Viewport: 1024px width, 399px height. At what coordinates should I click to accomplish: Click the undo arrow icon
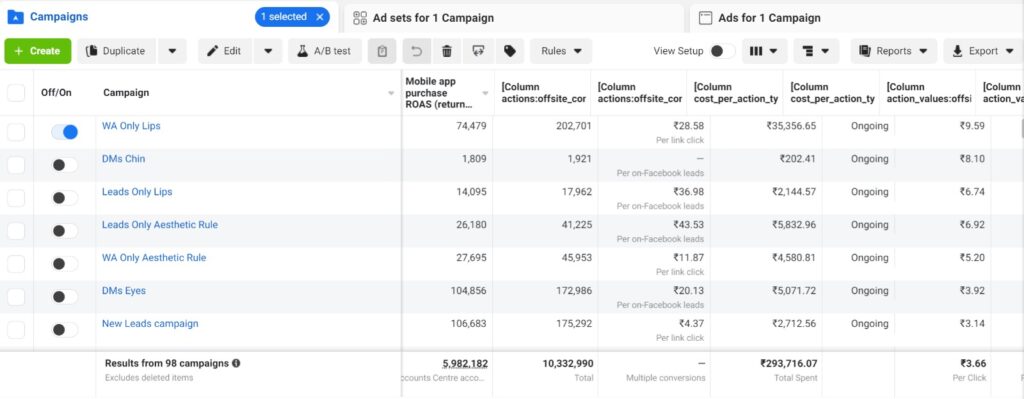coord(417,51)
